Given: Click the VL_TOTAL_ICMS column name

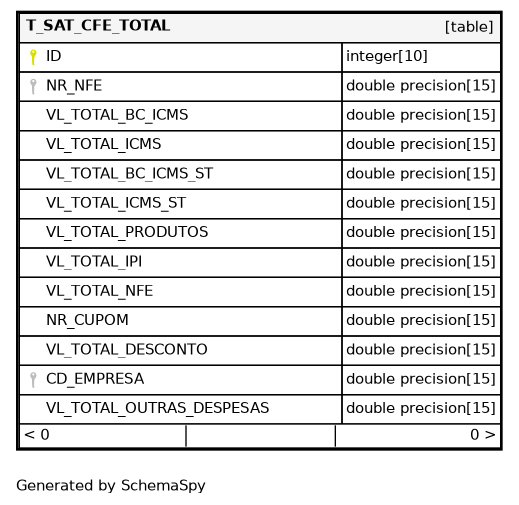Looking at the screenshot, I should point(104,144).
